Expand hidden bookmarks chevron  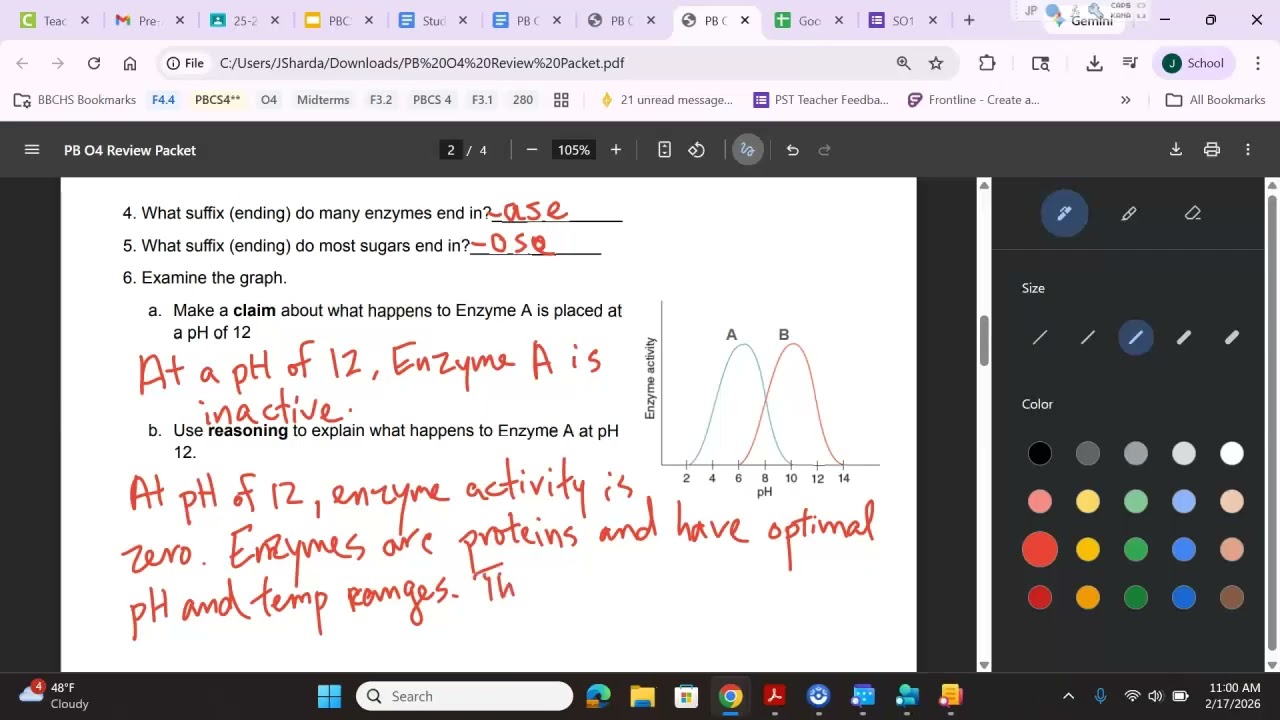[x=1125, y=100]
